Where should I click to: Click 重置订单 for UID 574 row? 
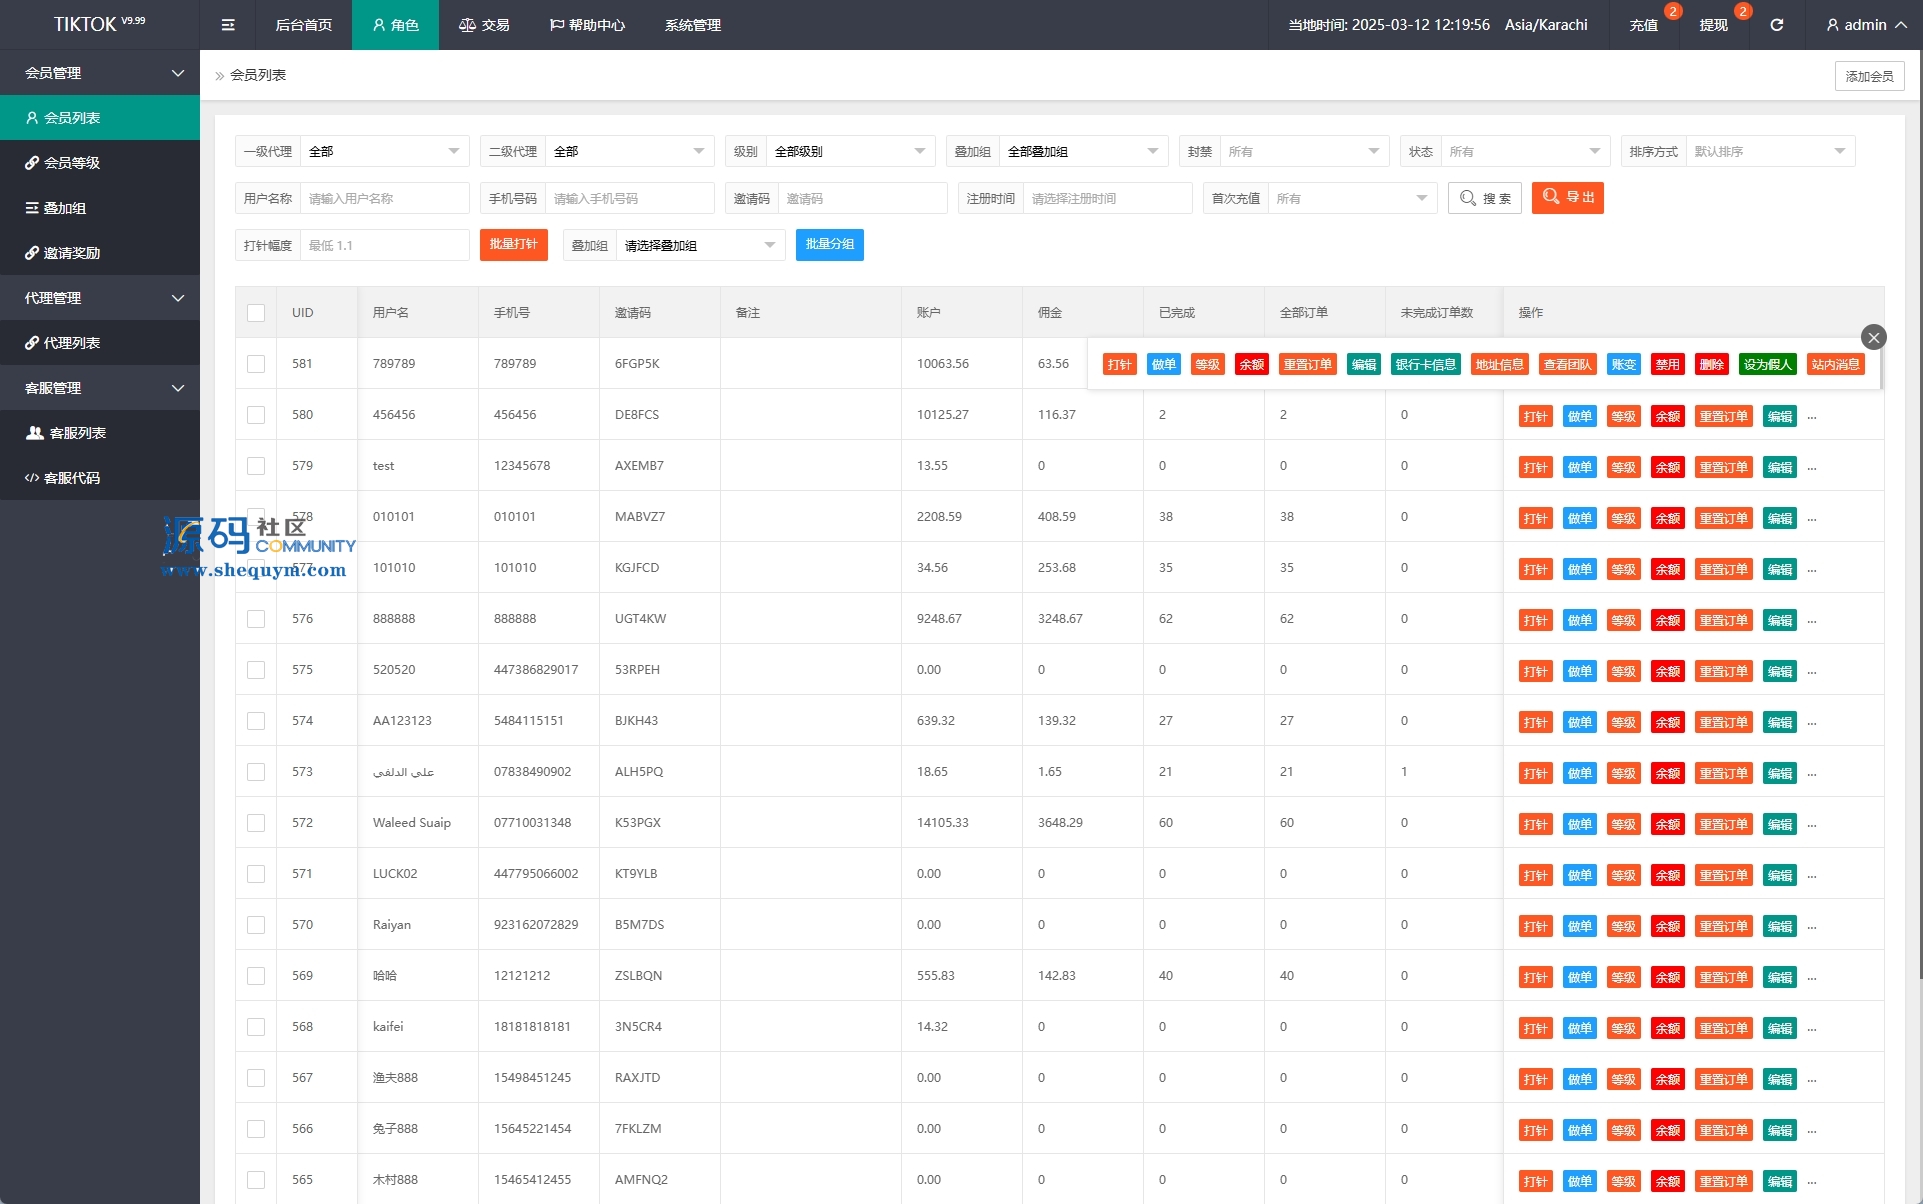coord(1723,722)
